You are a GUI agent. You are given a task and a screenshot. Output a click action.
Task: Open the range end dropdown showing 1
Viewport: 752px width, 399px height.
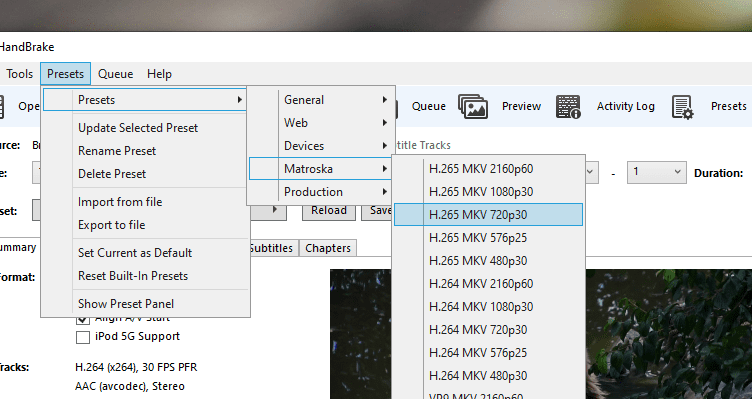[x=656, y=172]
